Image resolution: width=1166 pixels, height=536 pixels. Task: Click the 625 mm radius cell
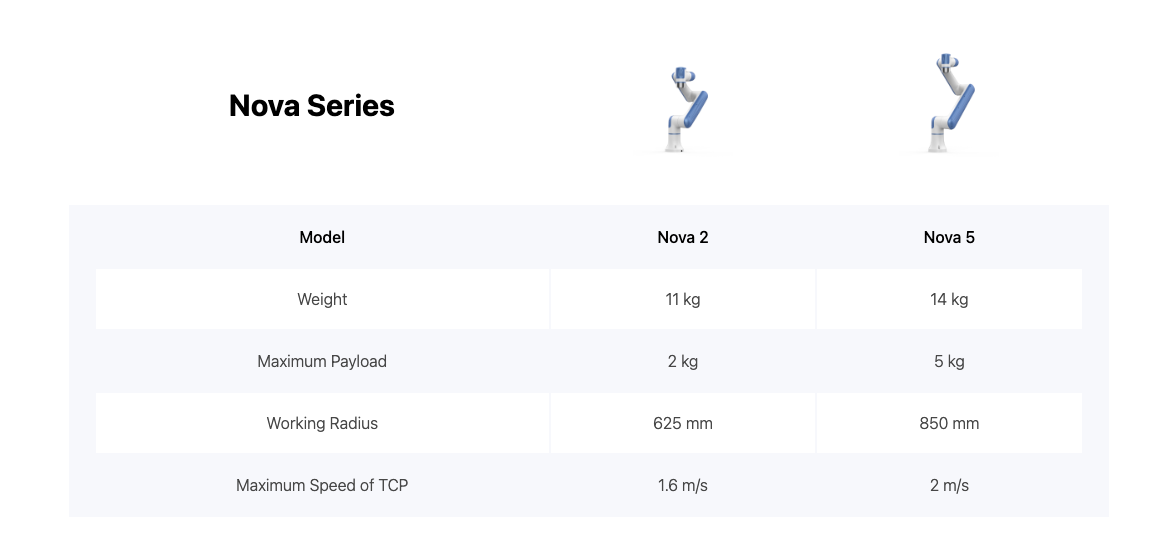(683, 423)
